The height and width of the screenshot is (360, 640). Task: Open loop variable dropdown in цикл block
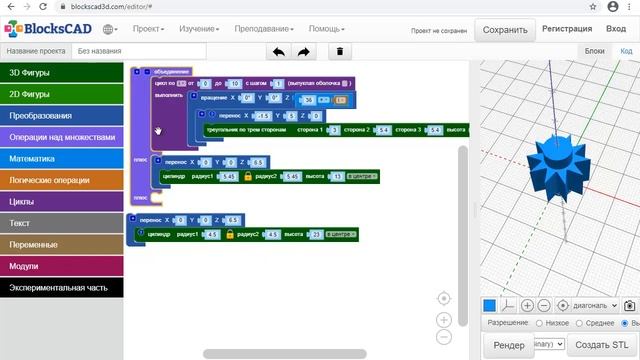(x=181, y=83)
